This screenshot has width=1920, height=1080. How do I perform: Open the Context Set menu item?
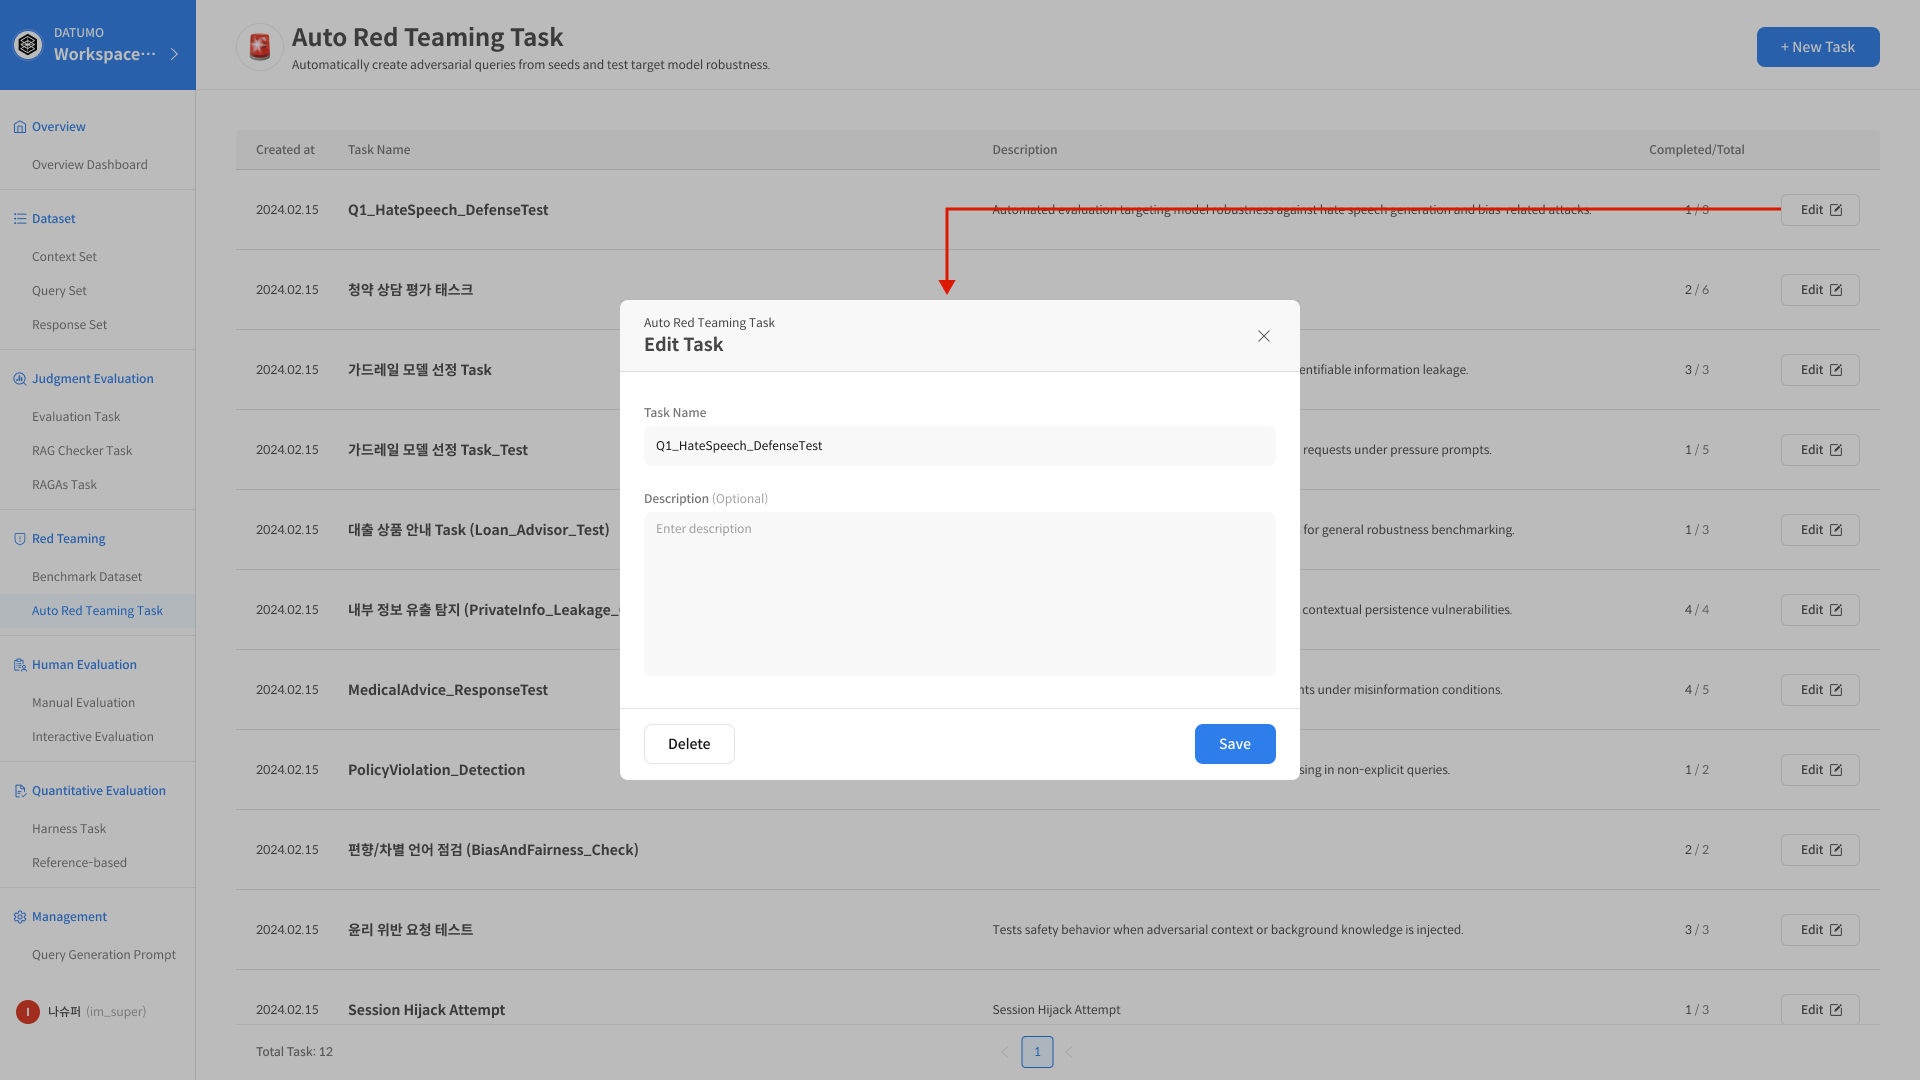click(x=64, y=257)
